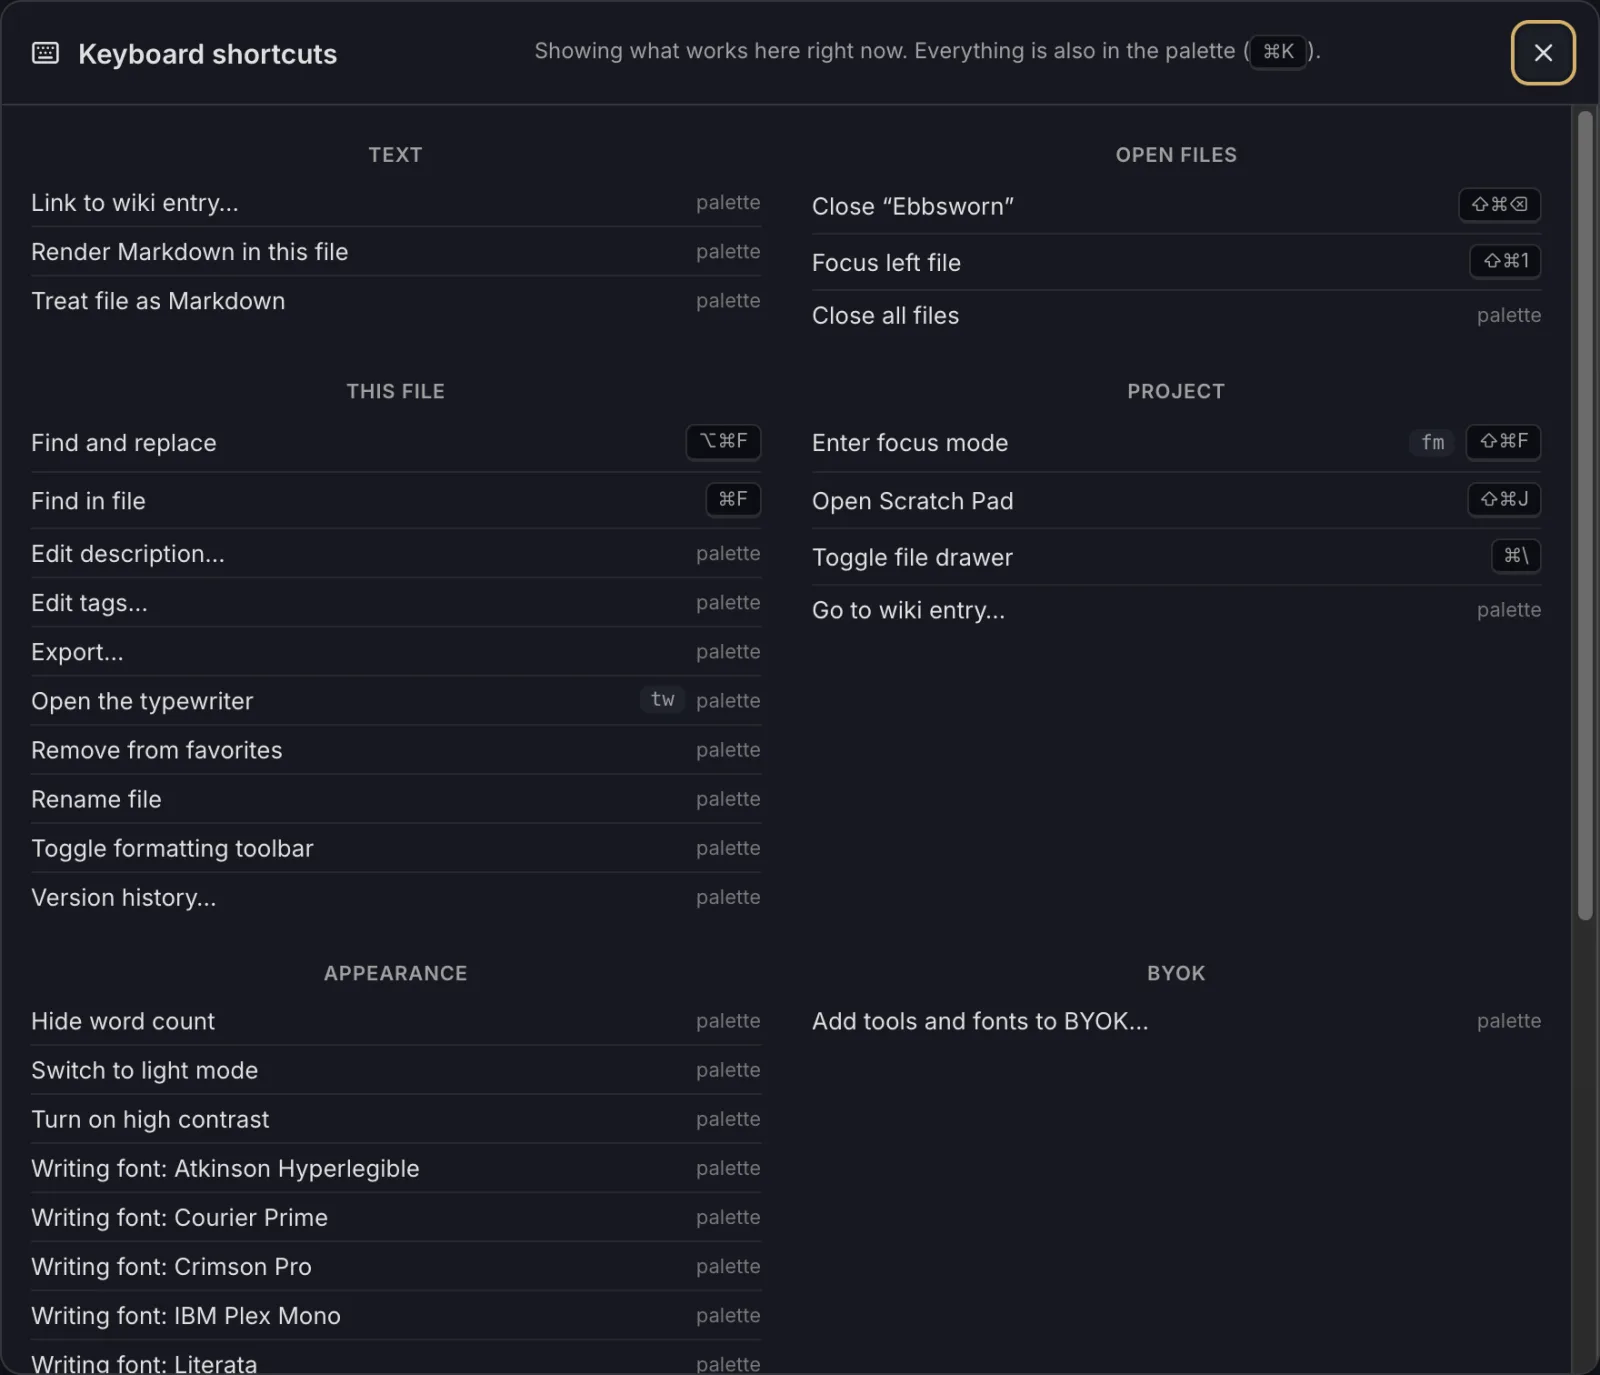Pick 'Writing font: Courier Prime'
1600x1375 pixels.
(396, 1217)
